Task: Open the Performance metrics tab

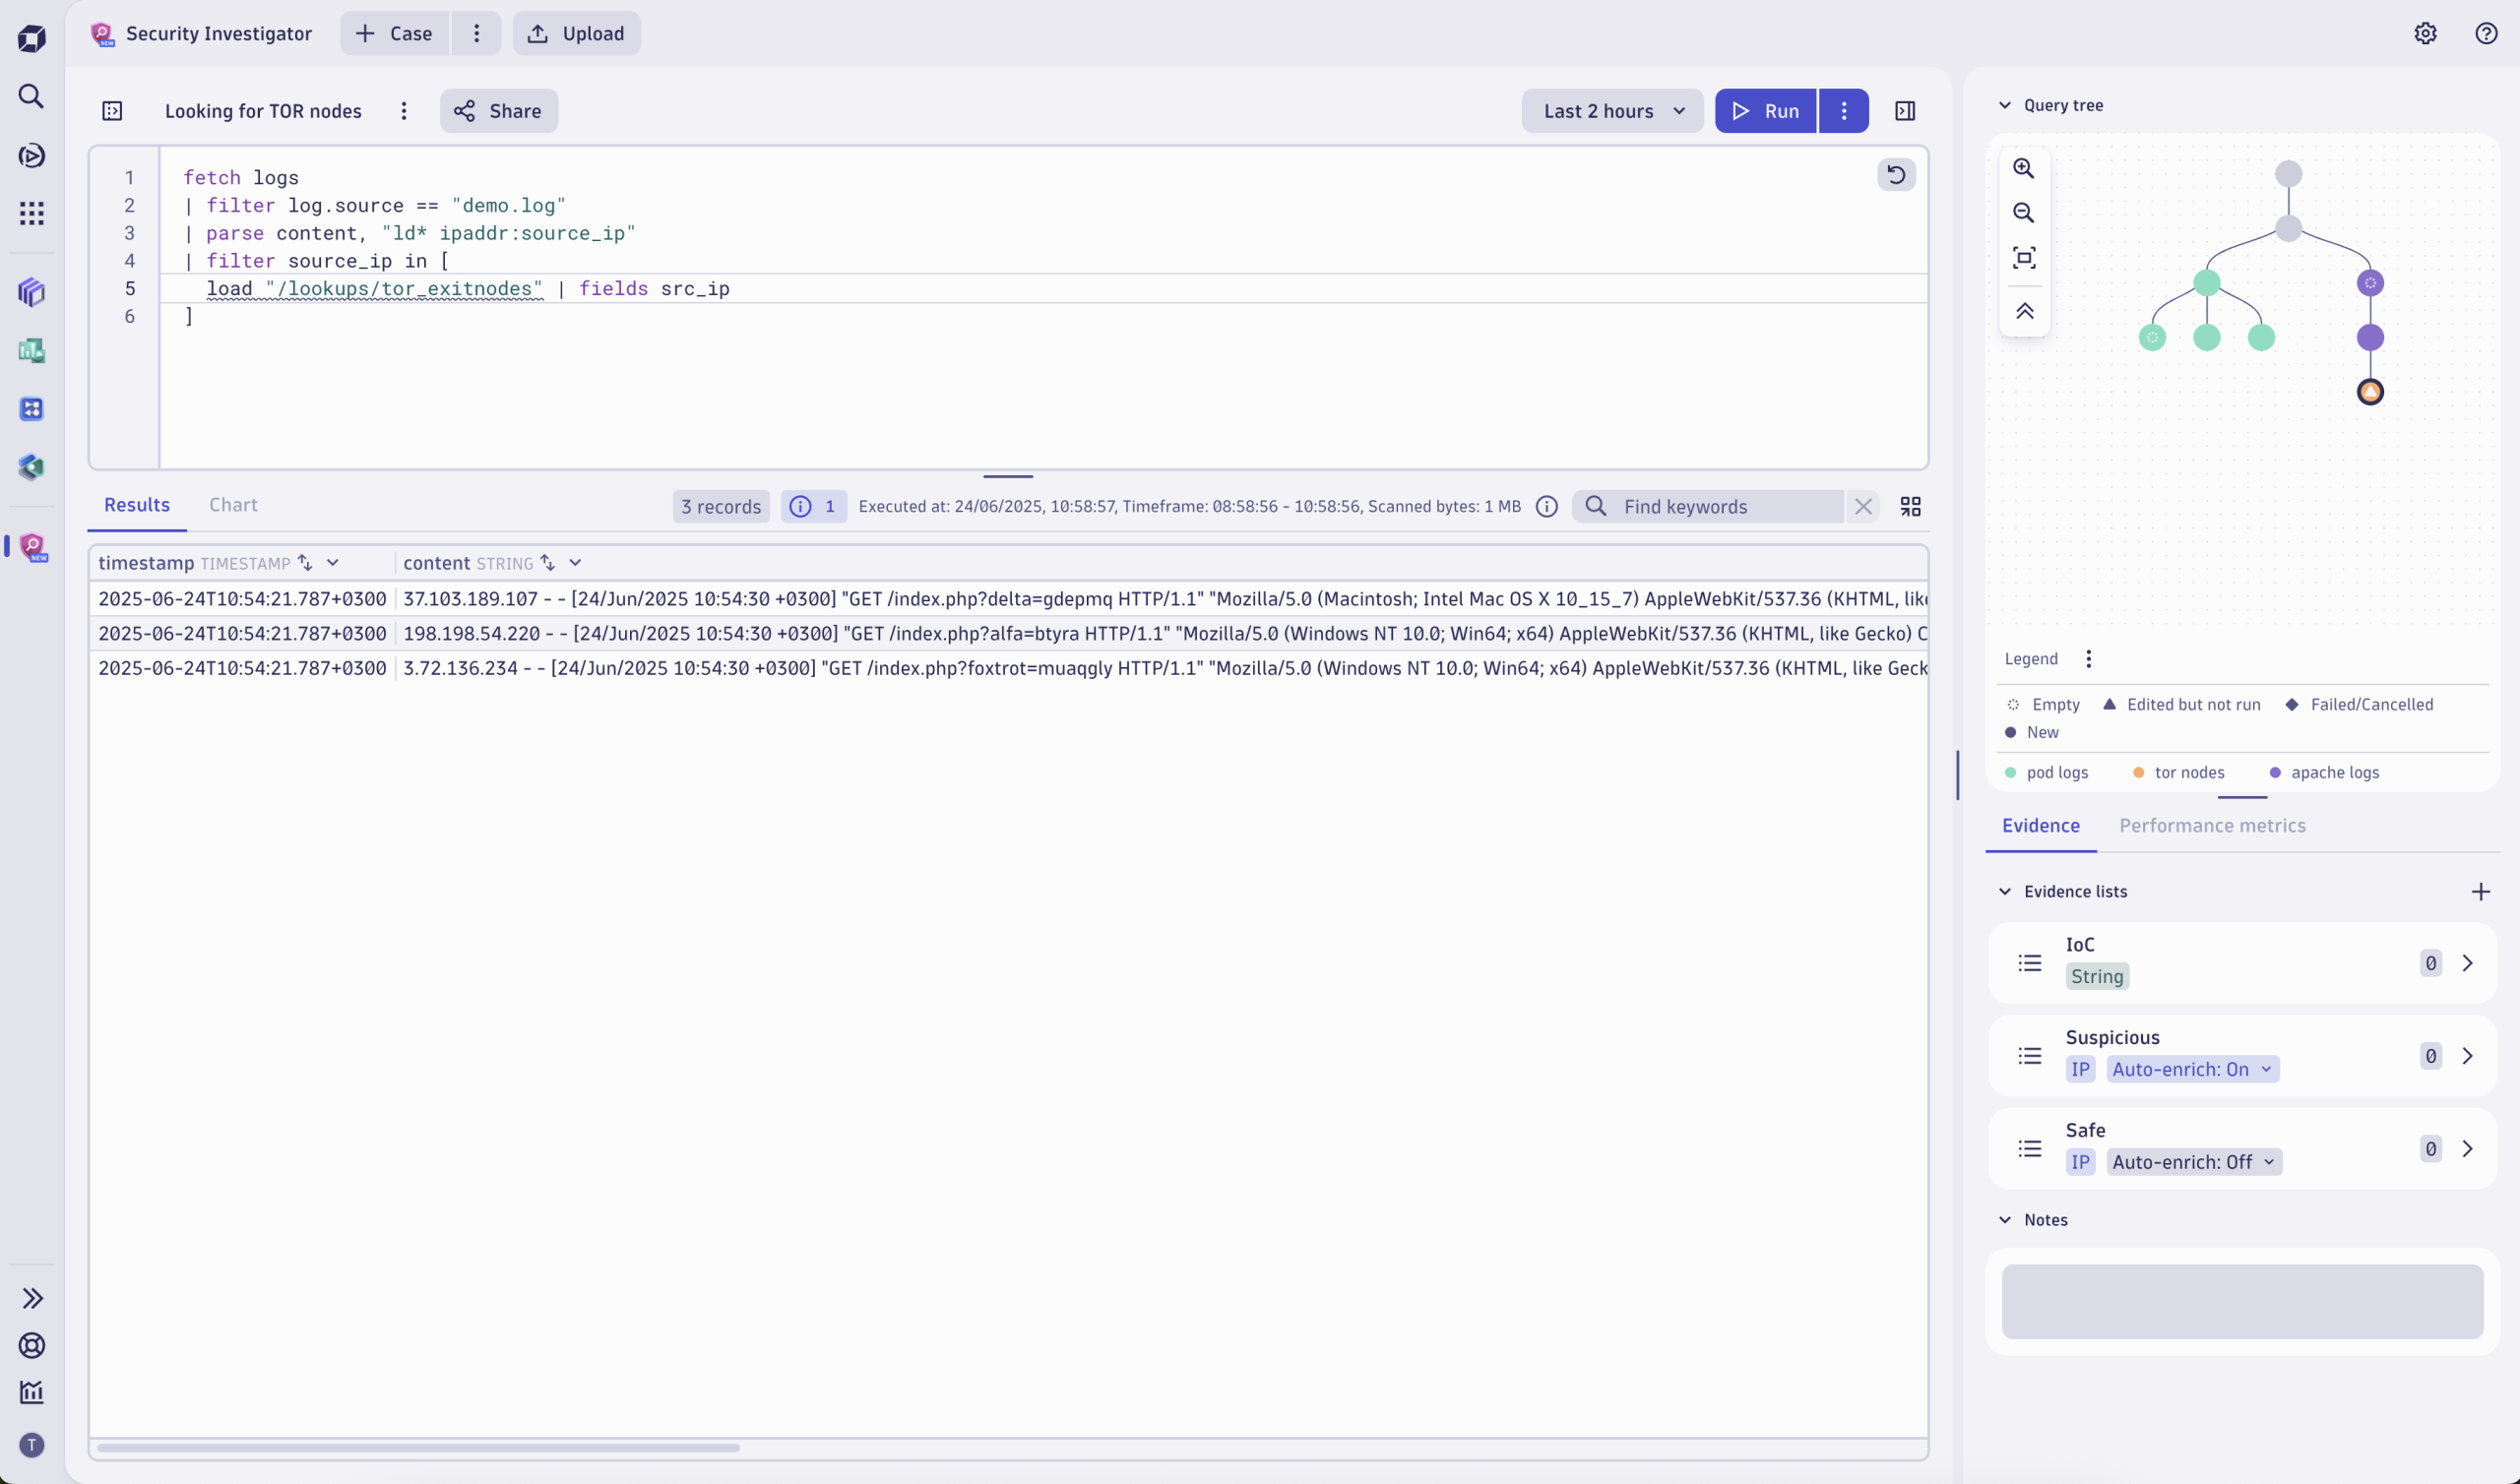Action: click(2212, 825)
